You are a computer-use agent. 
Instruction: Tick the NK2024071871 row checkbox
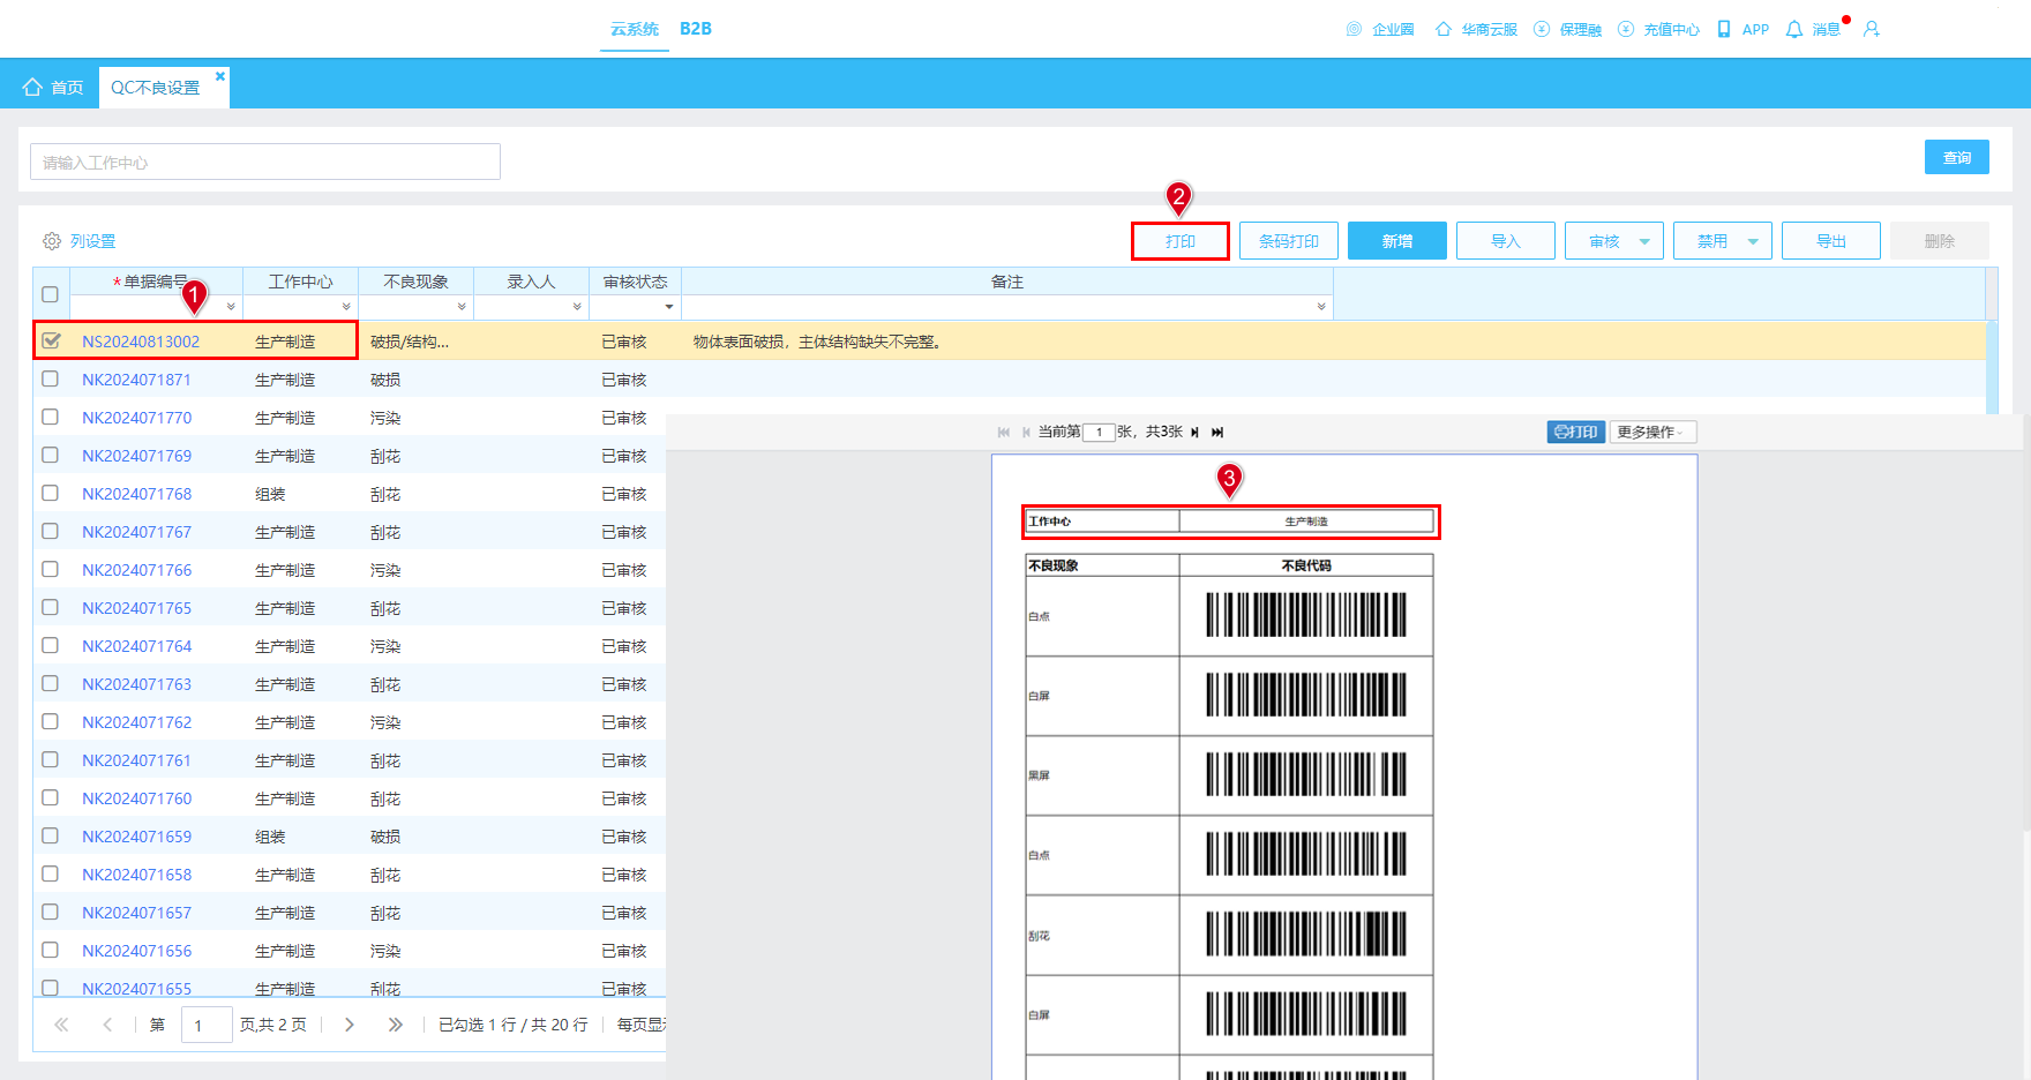[50, 379]
